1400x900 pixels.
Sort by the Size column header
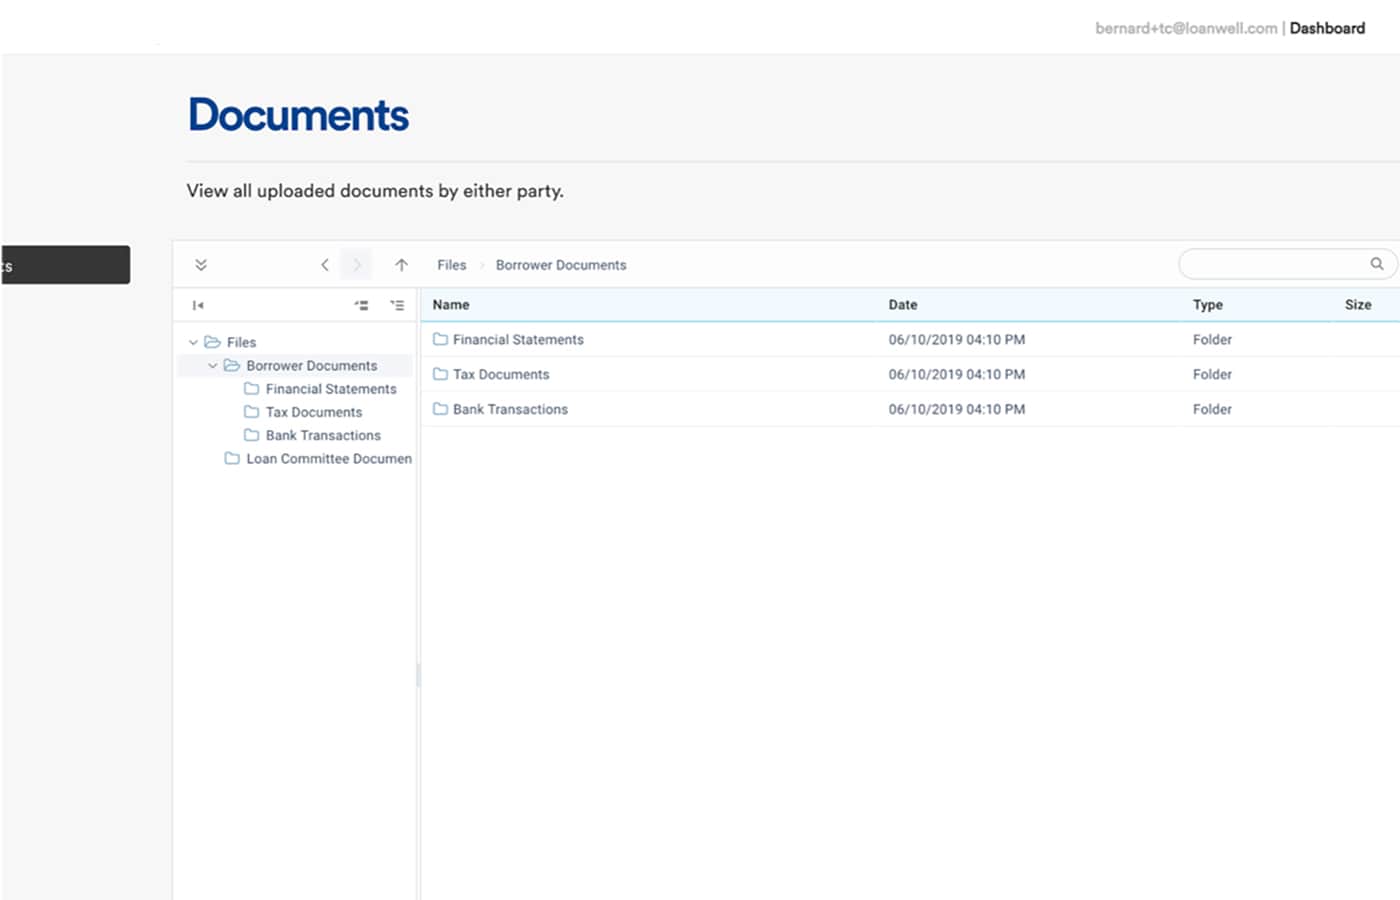point(1358,305)
